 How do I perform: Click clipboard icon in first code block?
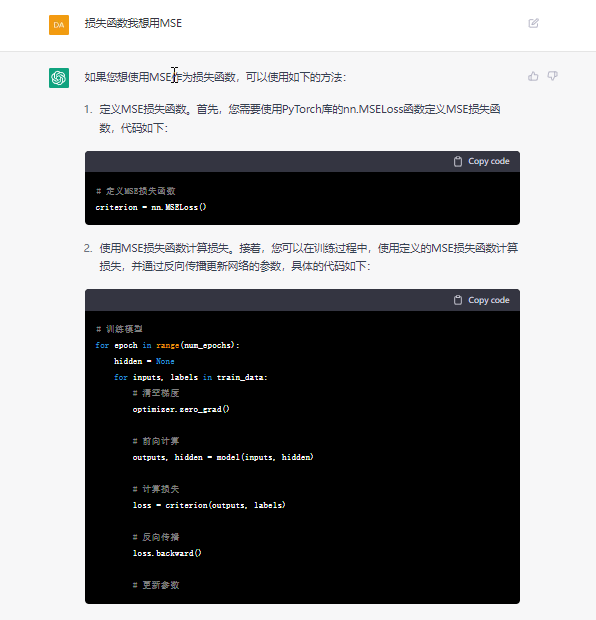(458, 161)
